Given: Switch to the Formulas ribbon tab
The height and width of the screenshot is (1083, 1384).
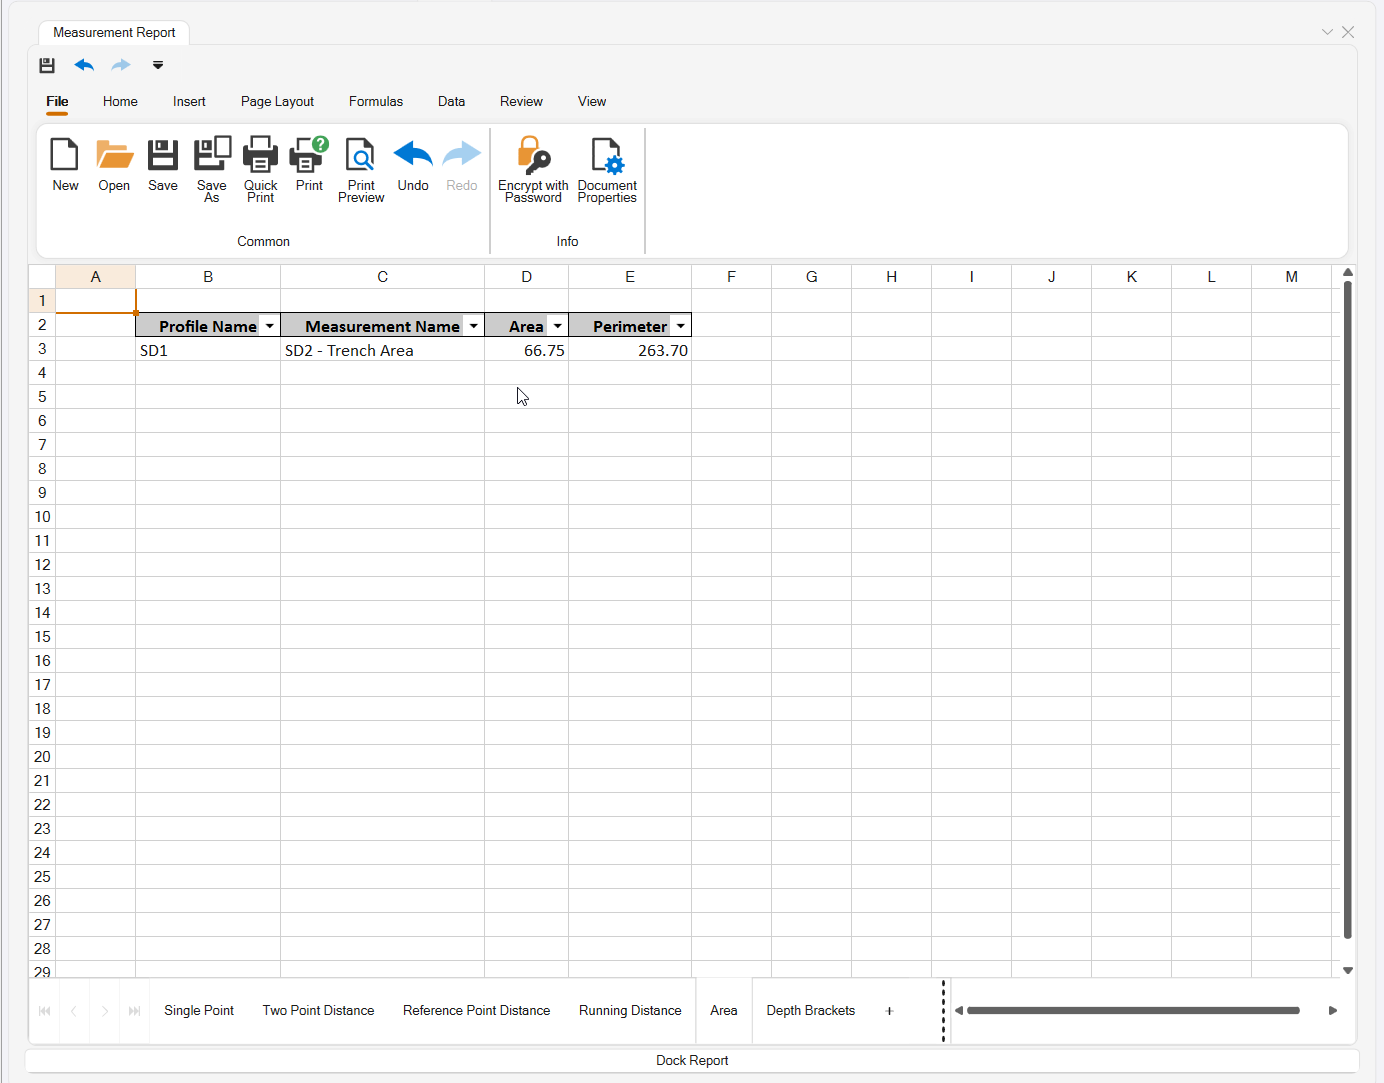Looking at the screenshot, I should point(376,101).
